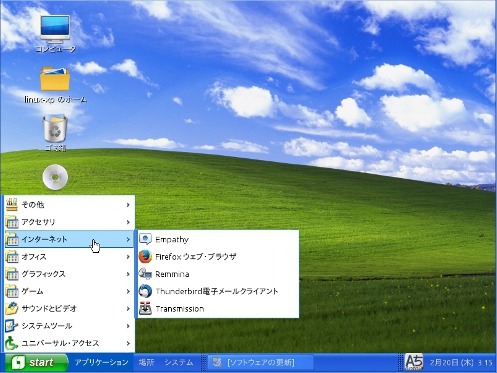This screenshot has height=373, width=497.
Task: Expand the ゲーム submenu arrow
Action: (x=128, y=291)
